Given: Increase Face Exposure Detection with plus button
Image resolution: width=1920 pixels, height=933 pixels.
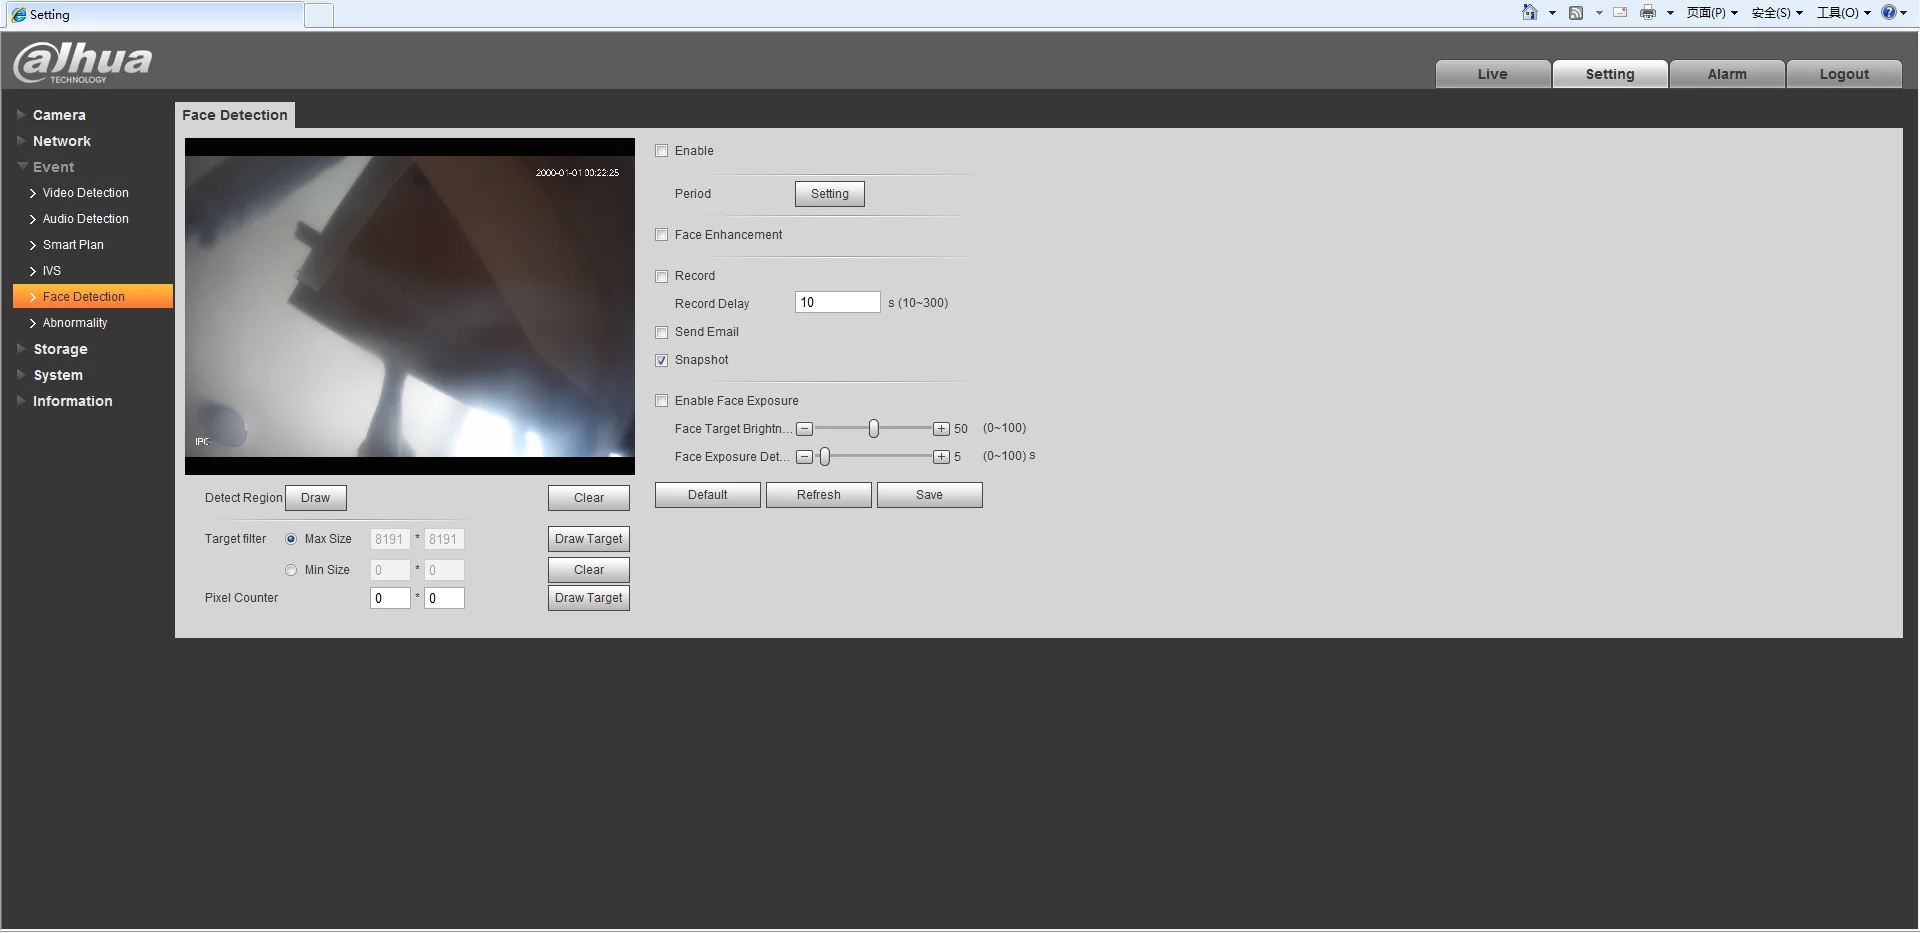Looking at the screenshot, I should point(941,457).
